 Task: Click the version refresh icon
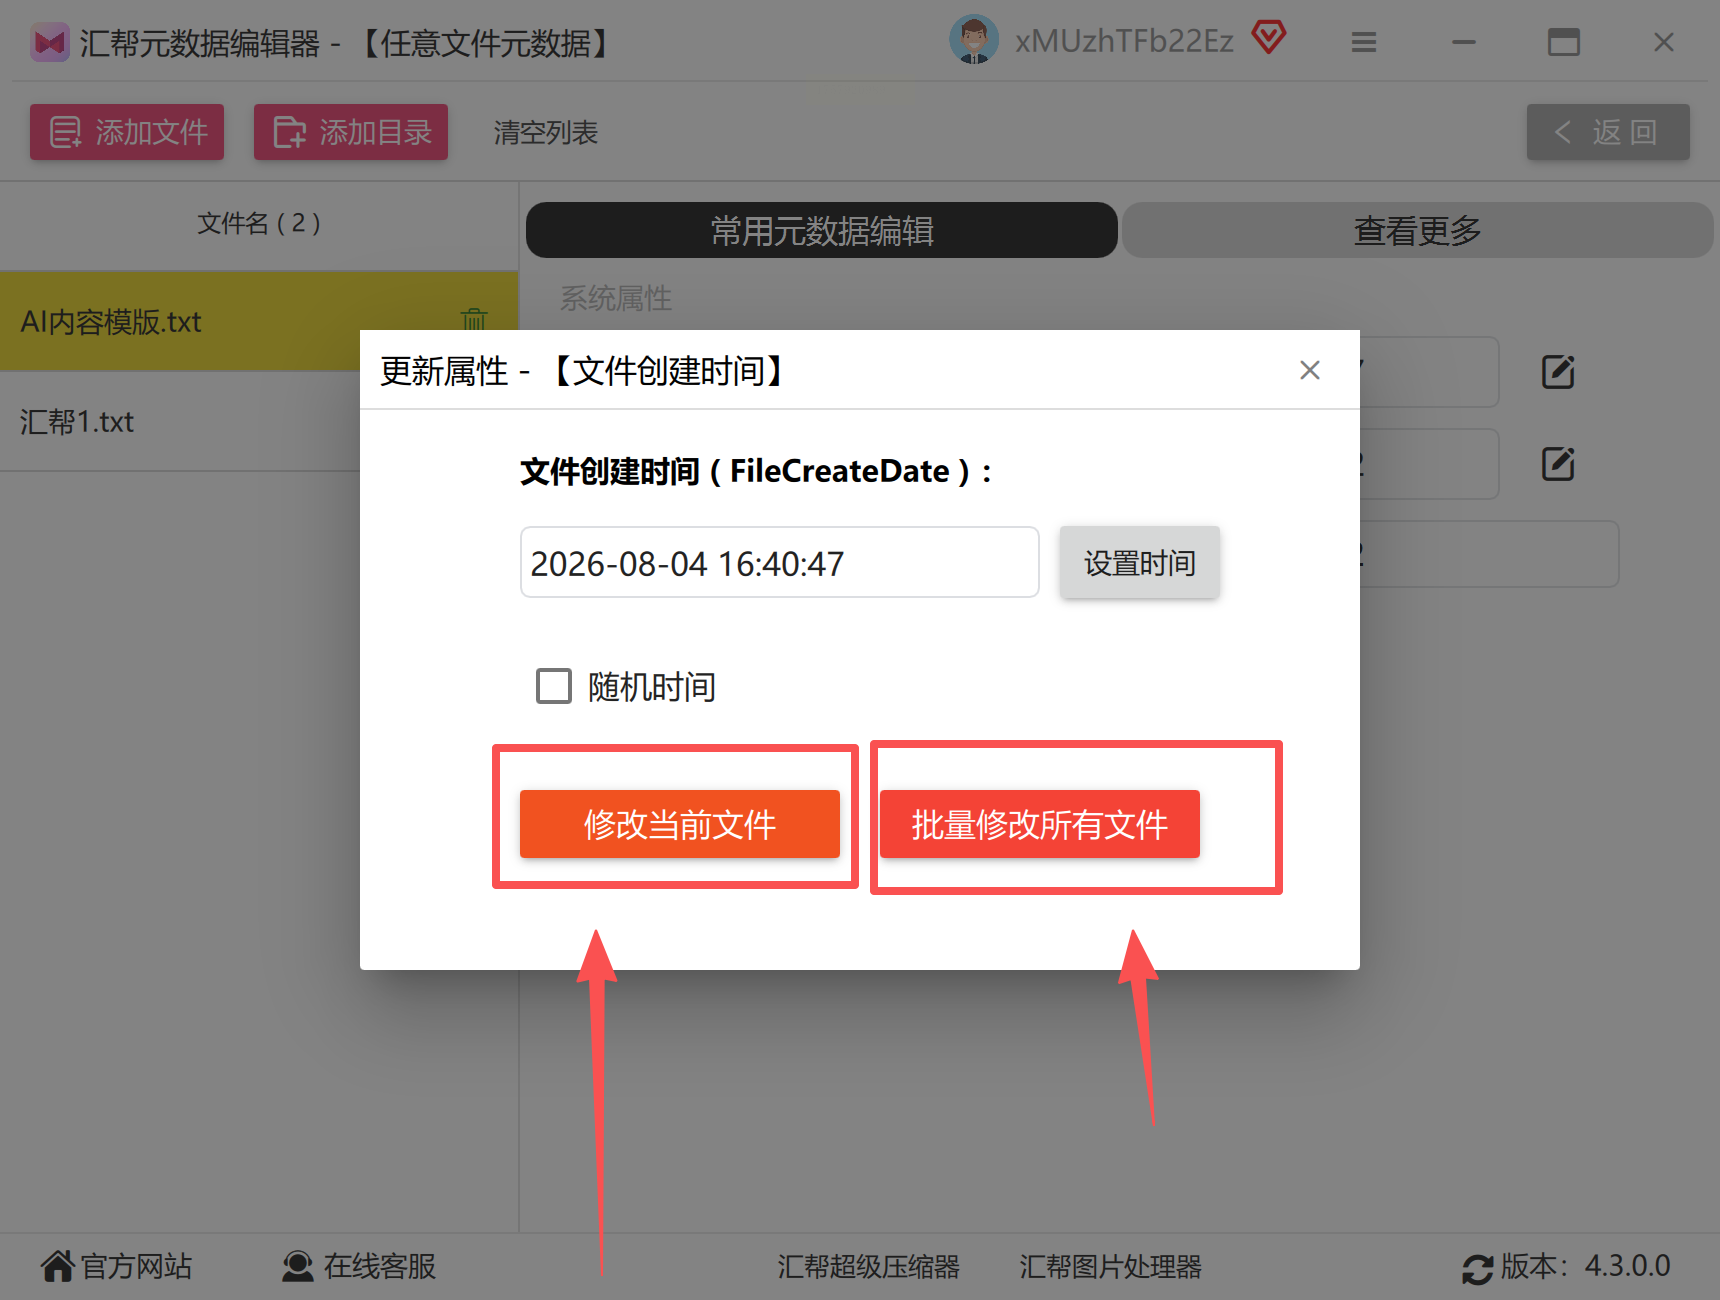[x=1477, y=1269]
